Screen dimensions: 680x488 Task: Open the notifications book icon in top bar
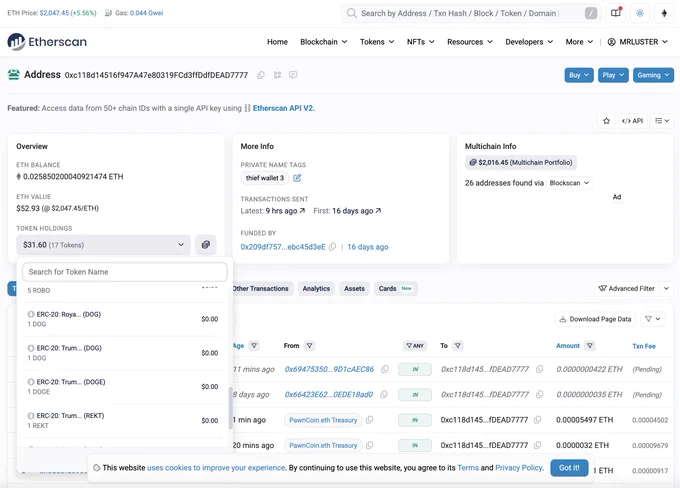pos(616,13)
